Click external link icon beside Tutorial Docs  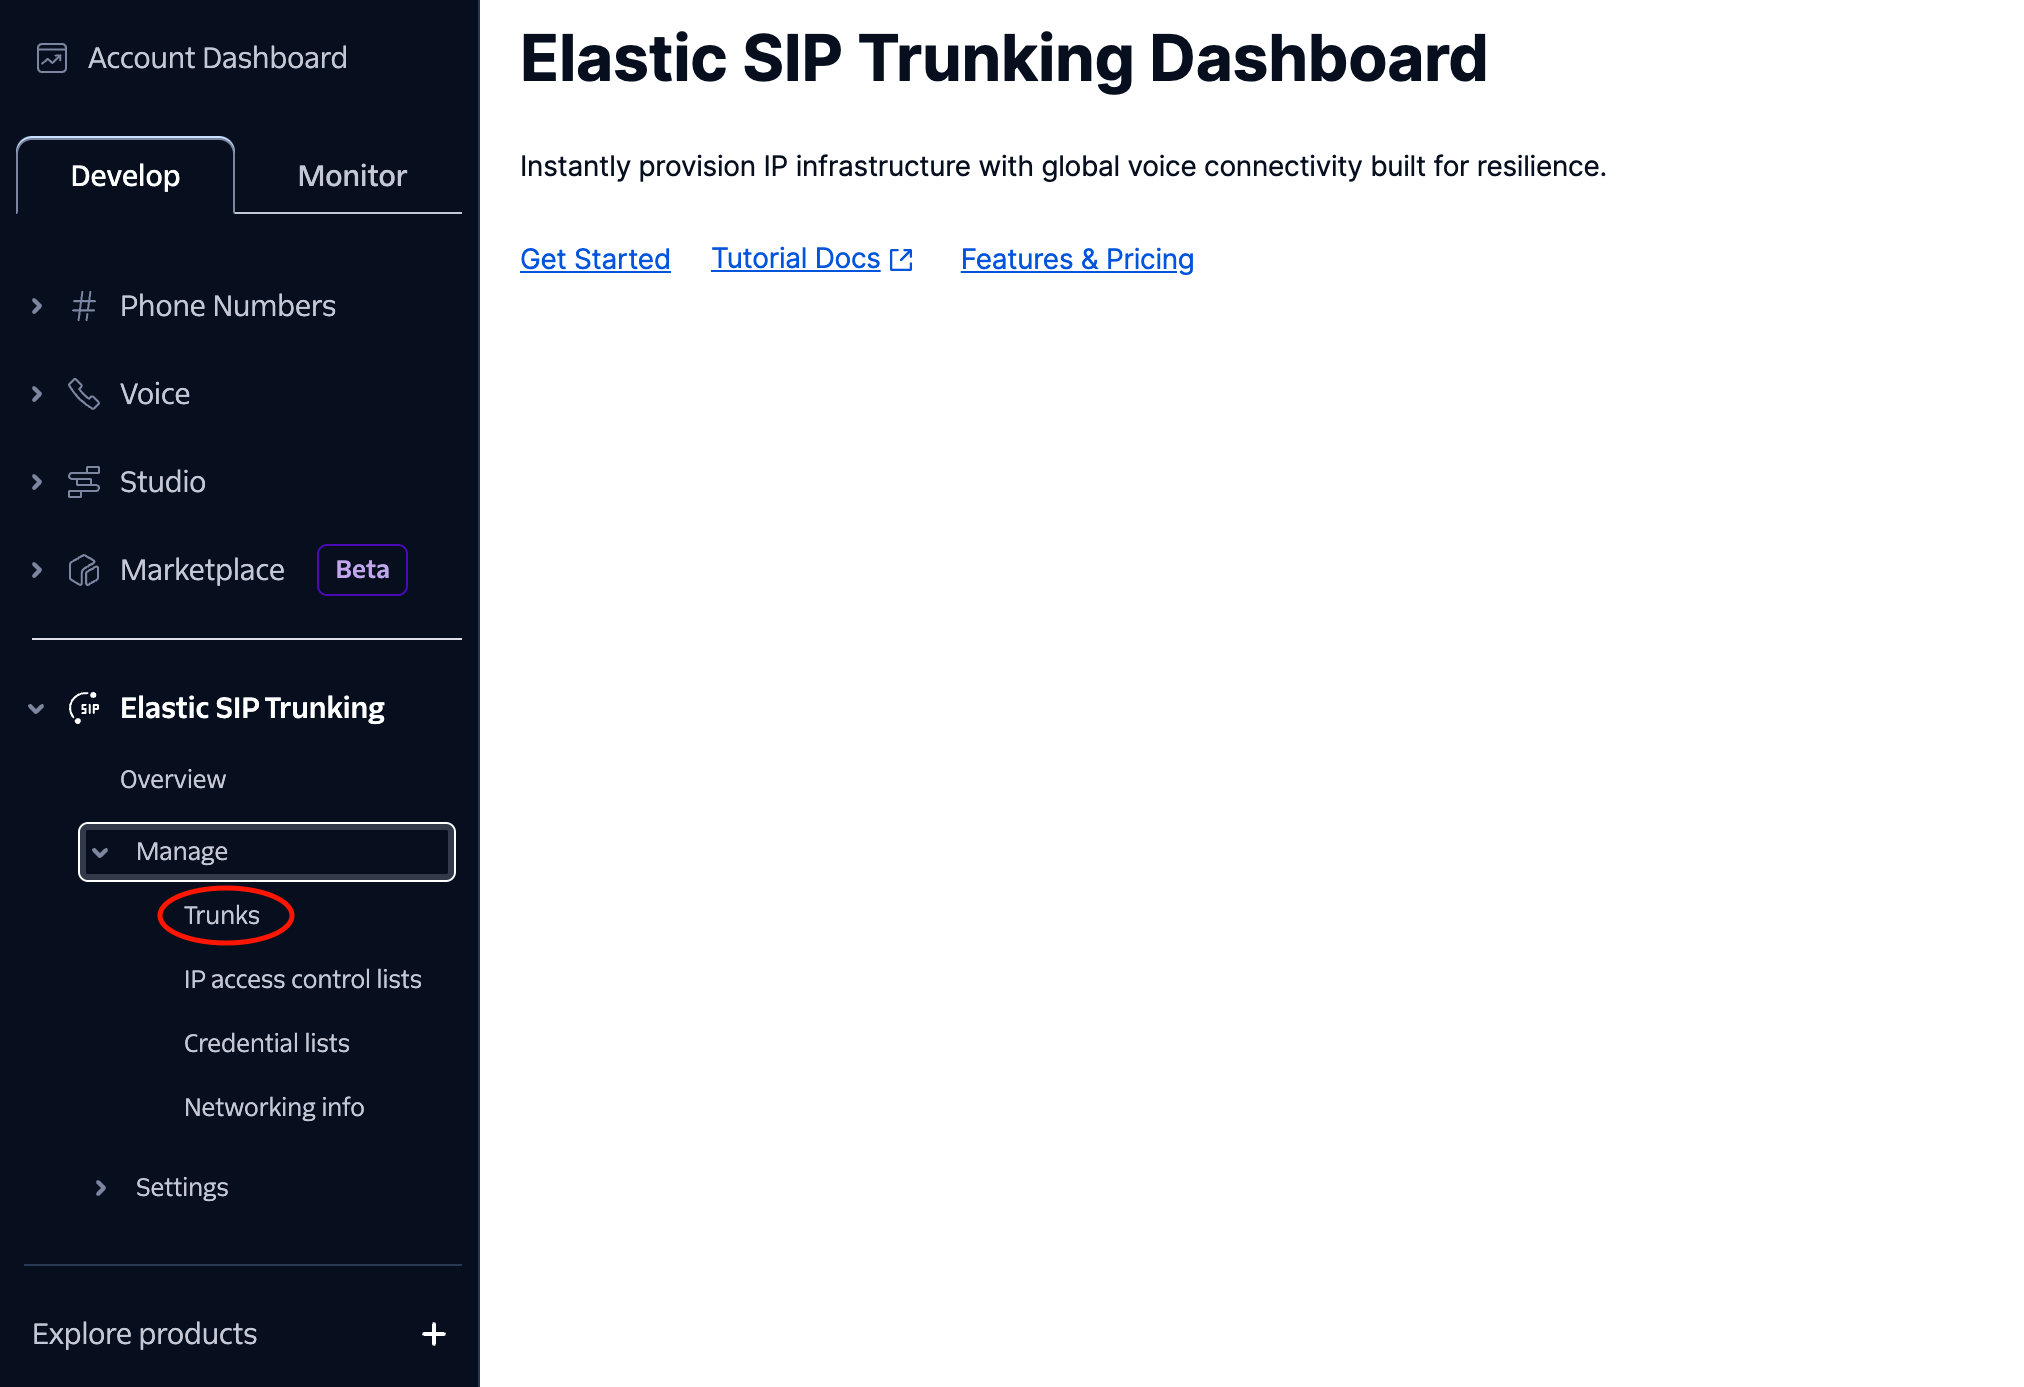click(x=901, y=260)
